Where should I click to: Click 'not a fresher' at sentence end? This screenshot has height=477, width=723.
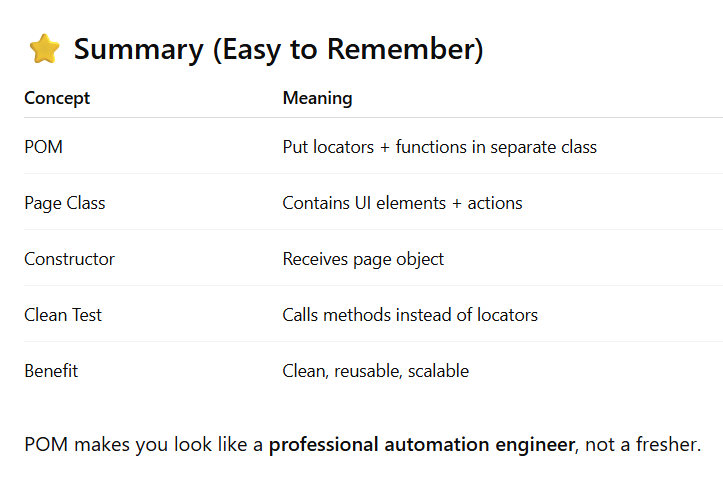coord(640,445)
